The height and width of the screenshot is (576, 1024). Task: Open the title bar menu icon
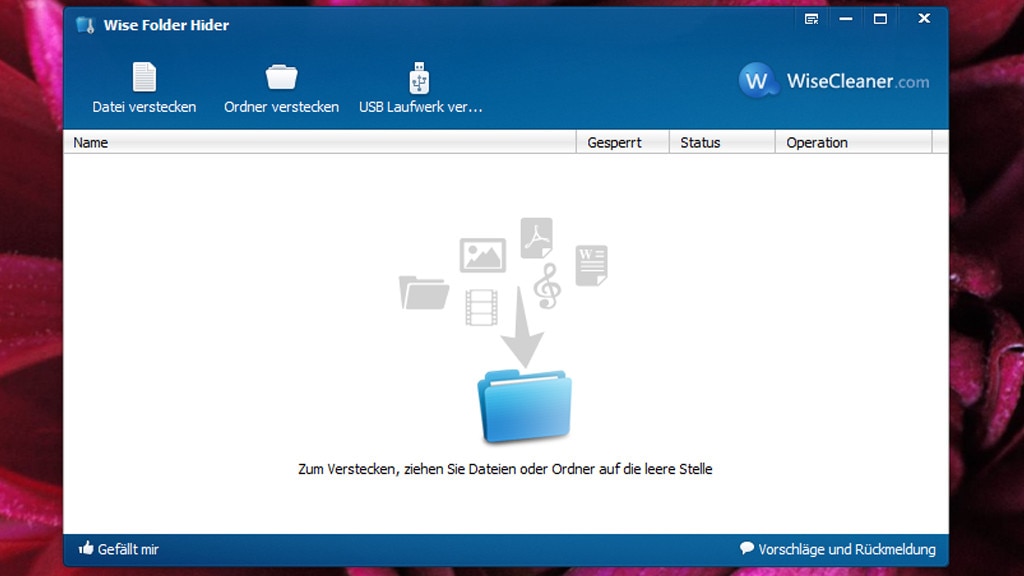pyautogui.click(x=811, y=19)
